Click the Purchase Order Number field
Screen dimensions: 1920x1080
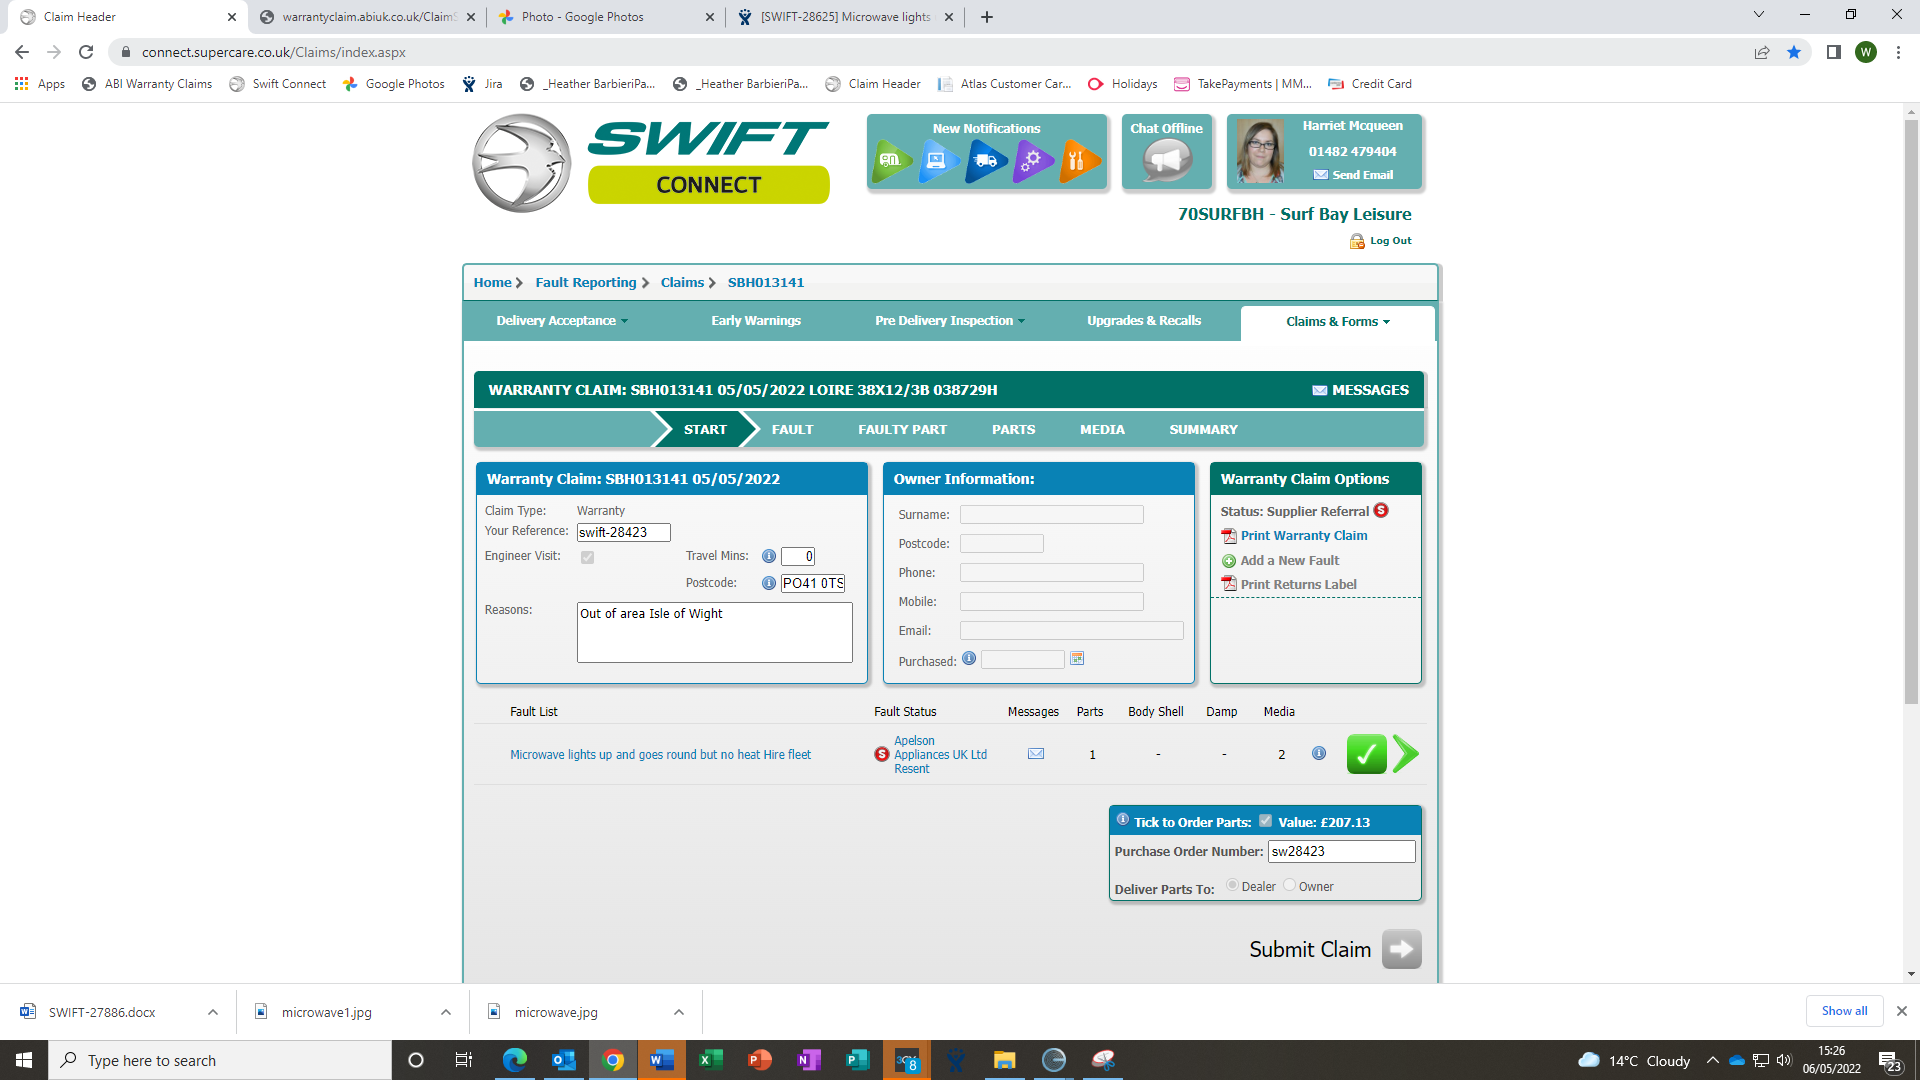1340,852
